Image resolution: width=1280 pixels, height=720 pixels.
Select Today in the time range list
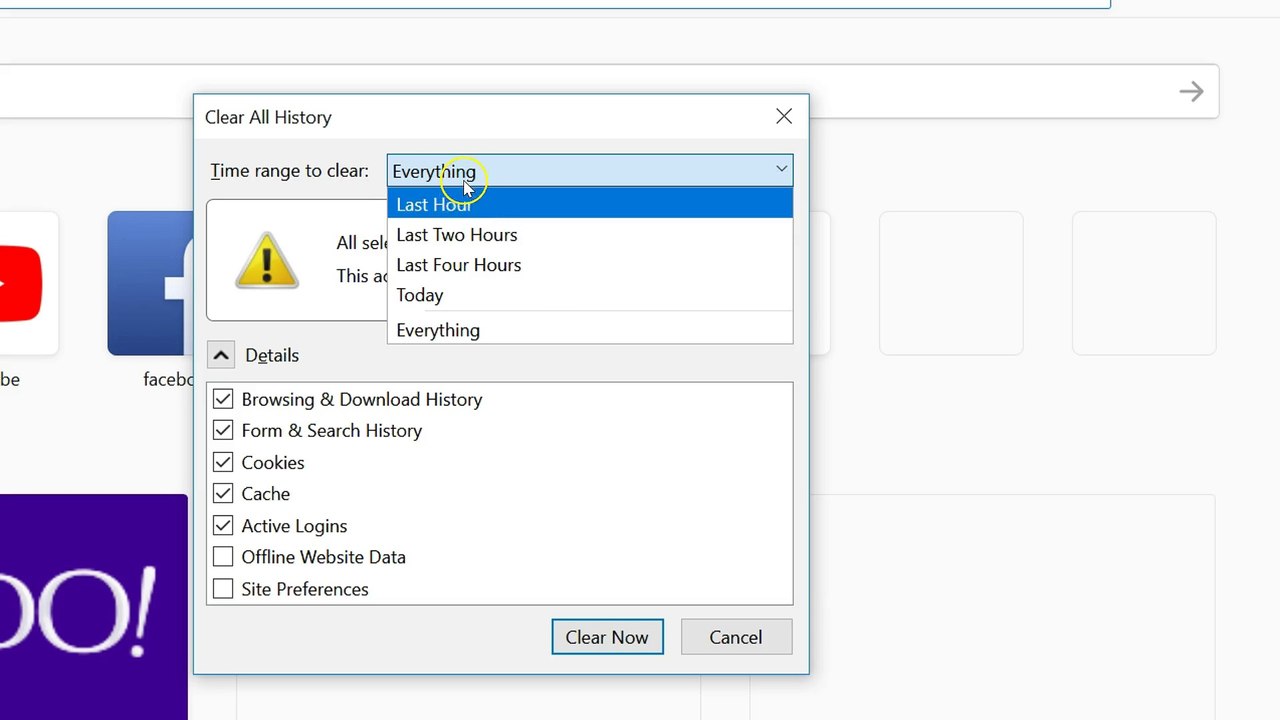pos(590,295)
